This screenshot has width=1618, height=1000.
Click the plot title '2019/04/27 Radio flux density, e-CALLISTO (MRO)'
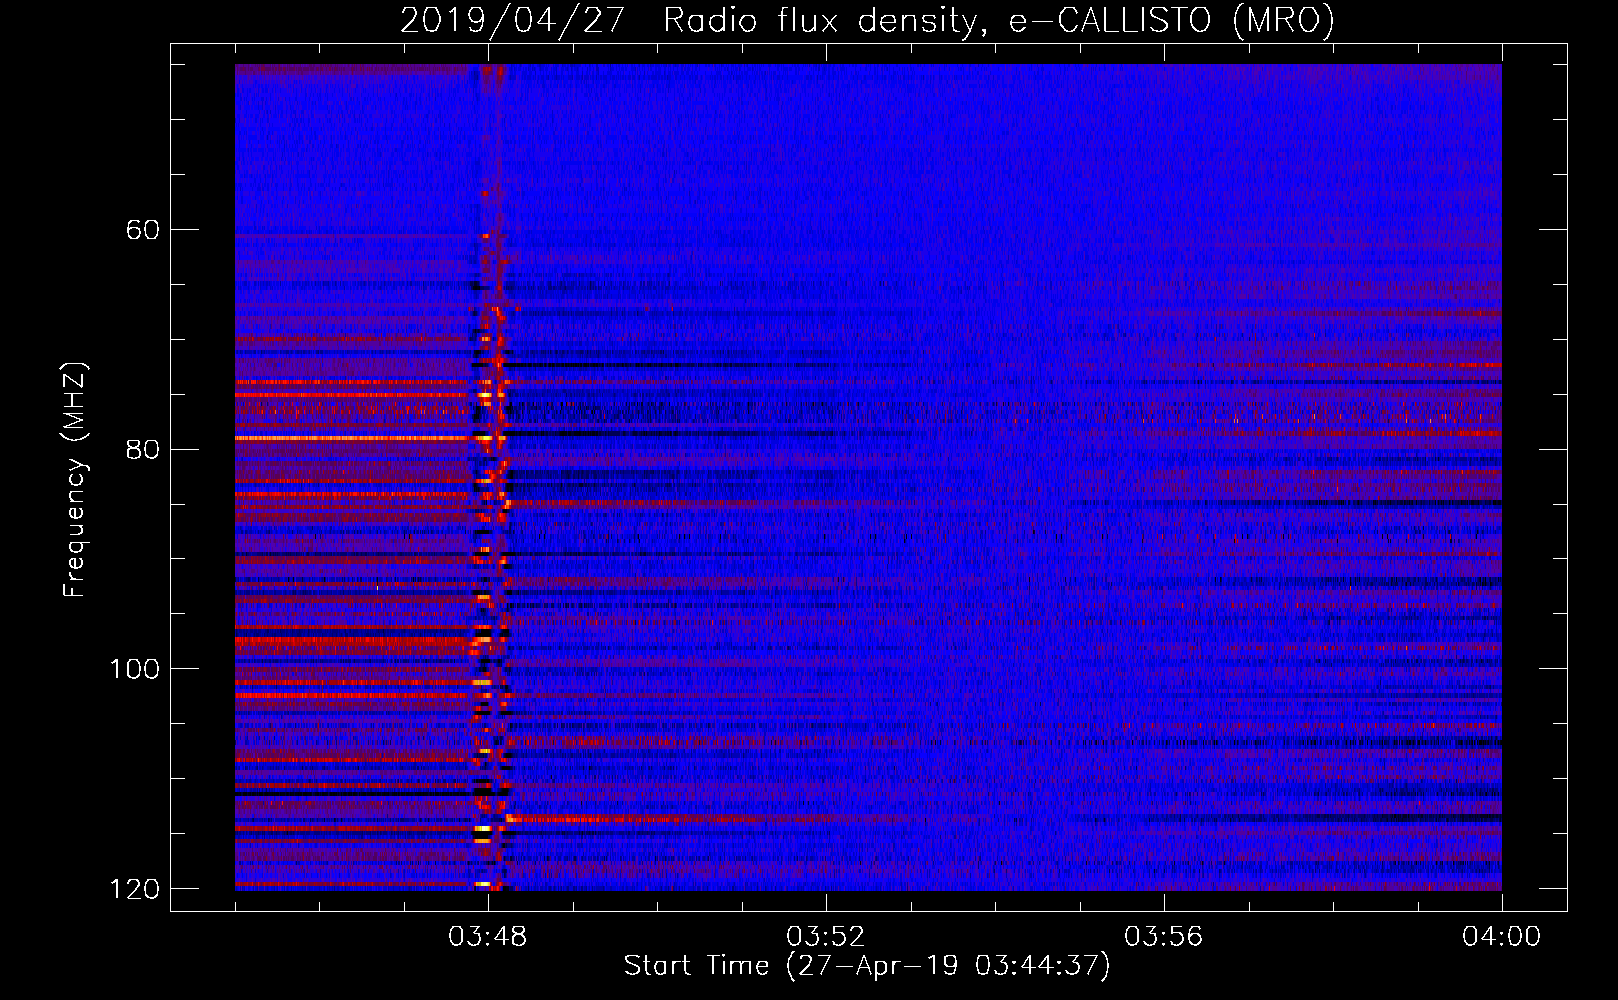[867, 20]
